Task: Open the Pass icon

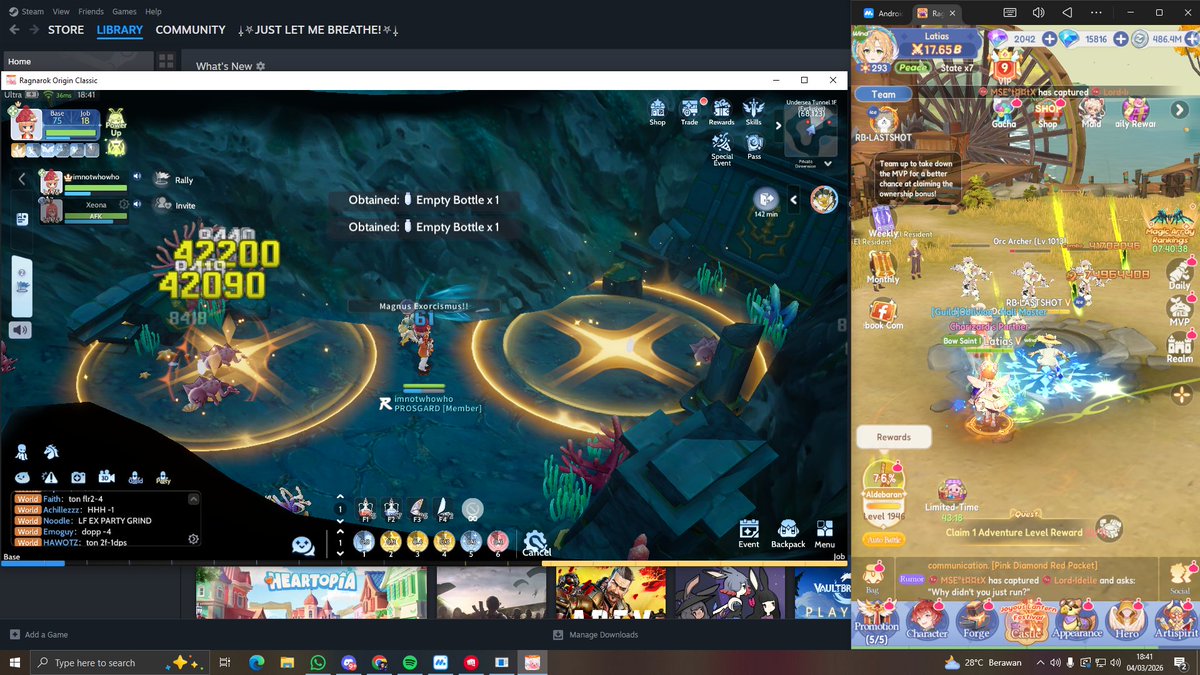Action: pyautogui.click(x=754, y=147)
